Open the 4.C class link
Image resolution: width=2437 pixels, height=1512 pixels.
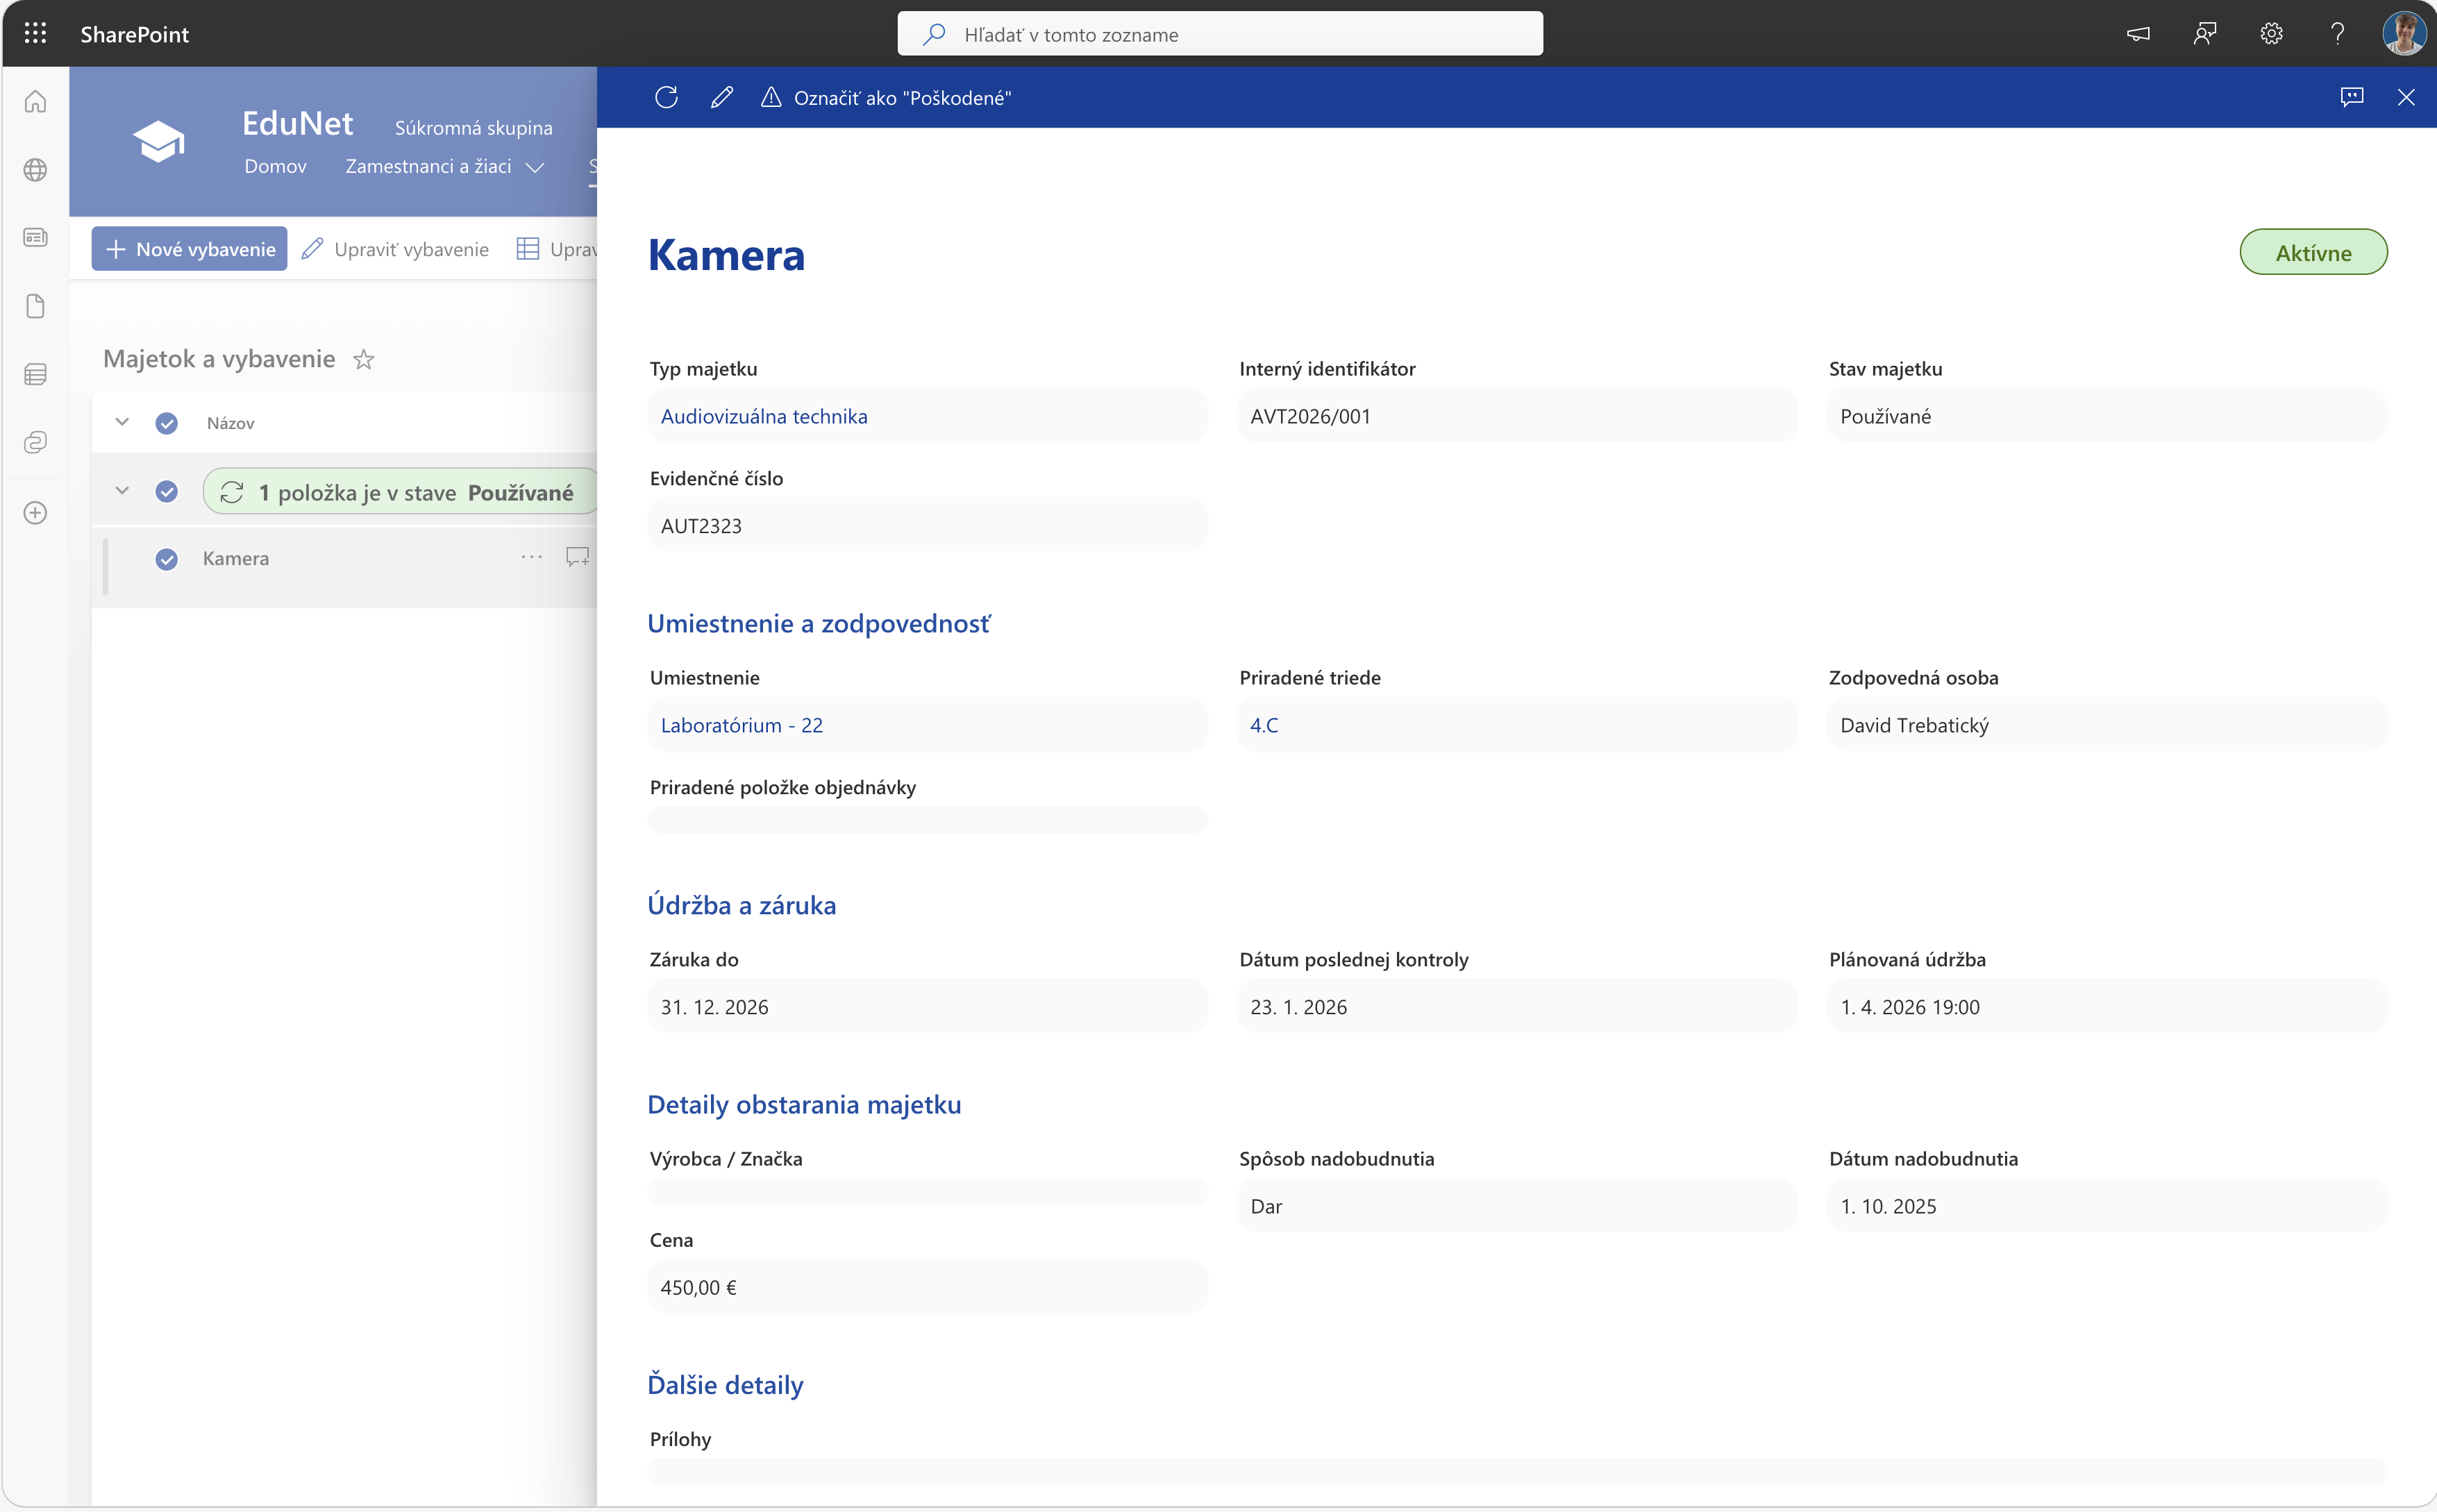[1264, 725]
